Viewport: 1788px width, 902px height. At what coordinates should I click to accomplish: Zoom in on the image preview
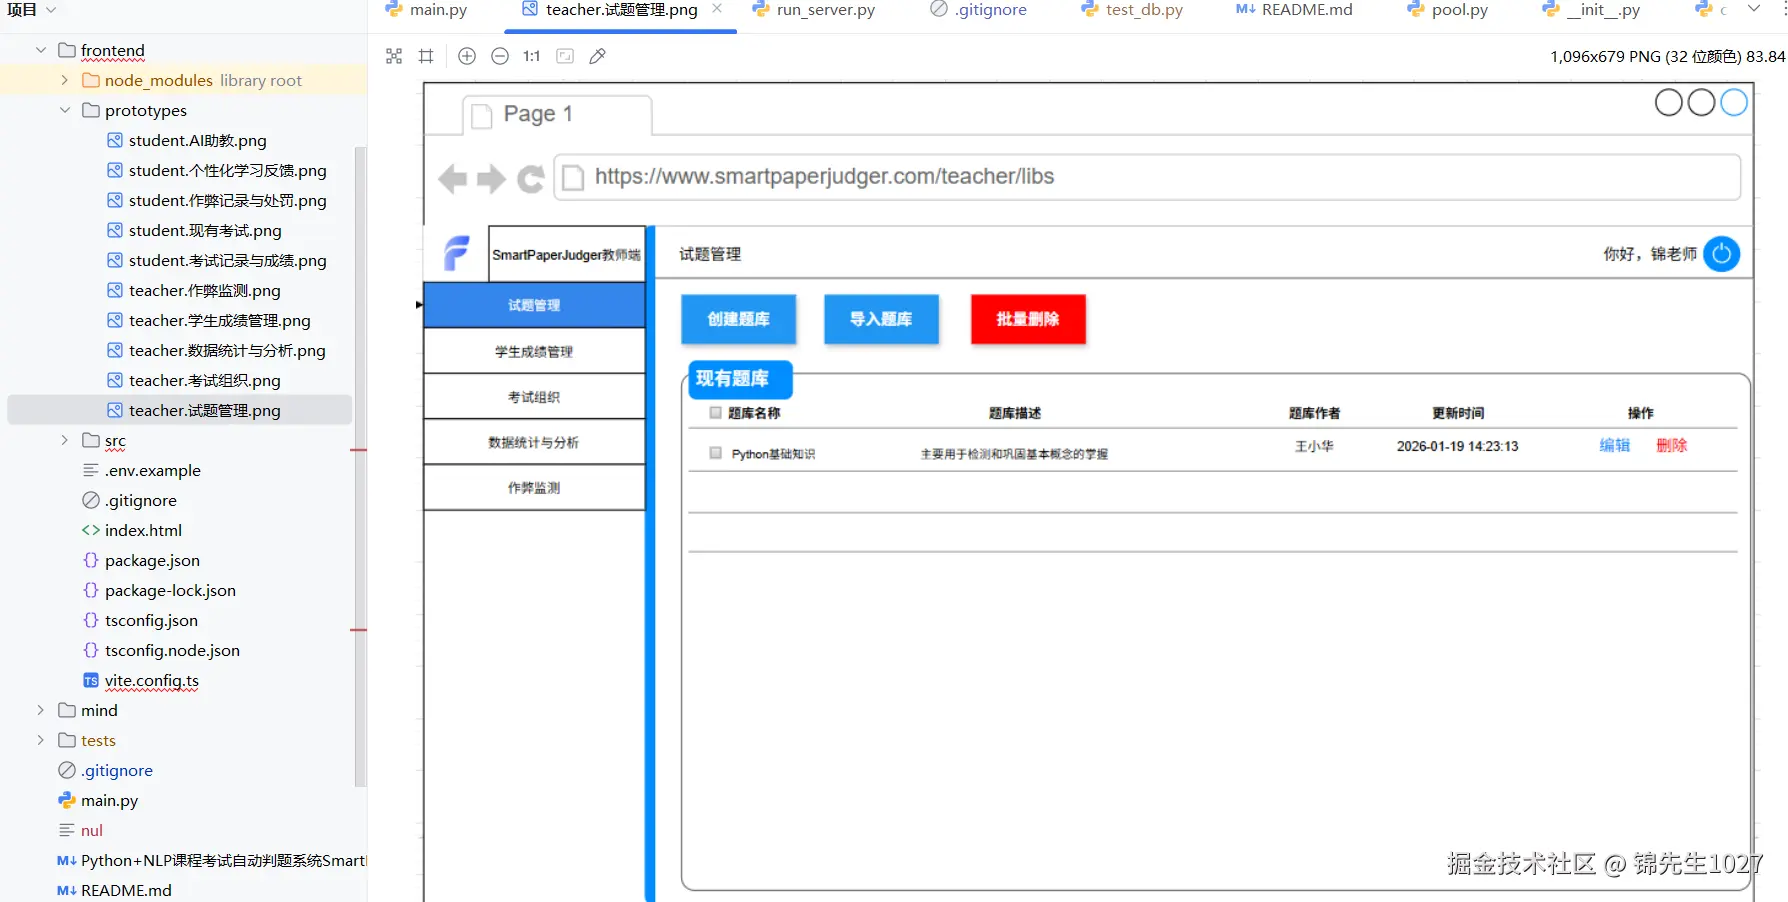point(467,56)
